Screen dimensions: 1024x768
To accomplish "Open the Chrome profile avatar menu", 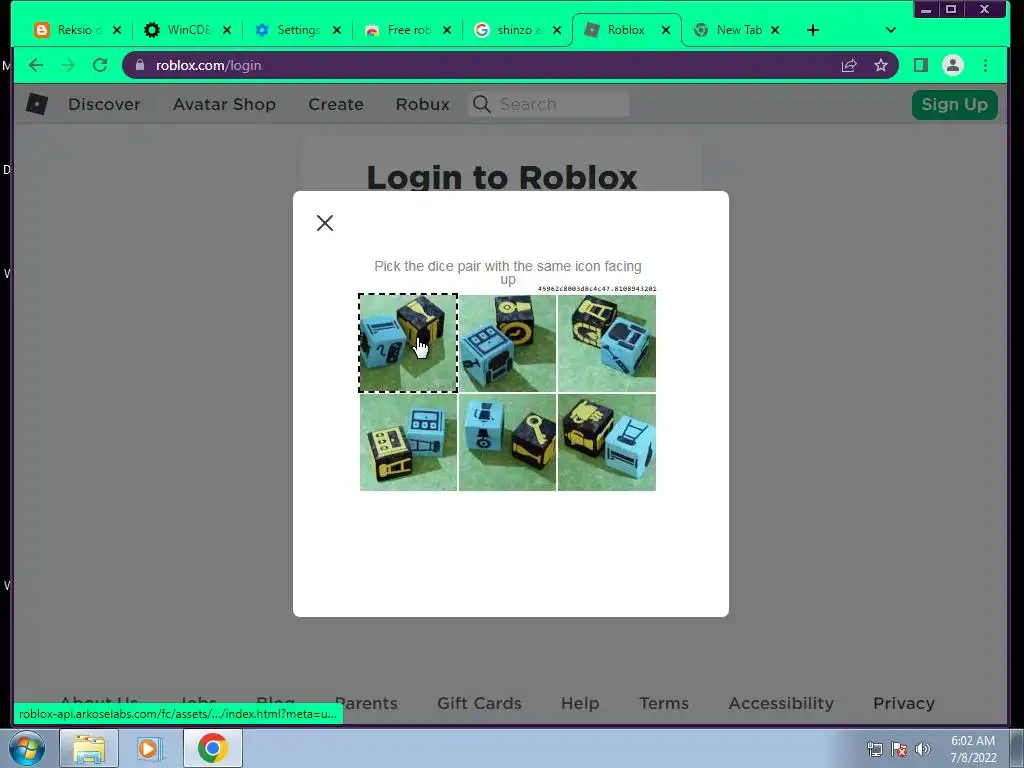I will coord(953,65).
